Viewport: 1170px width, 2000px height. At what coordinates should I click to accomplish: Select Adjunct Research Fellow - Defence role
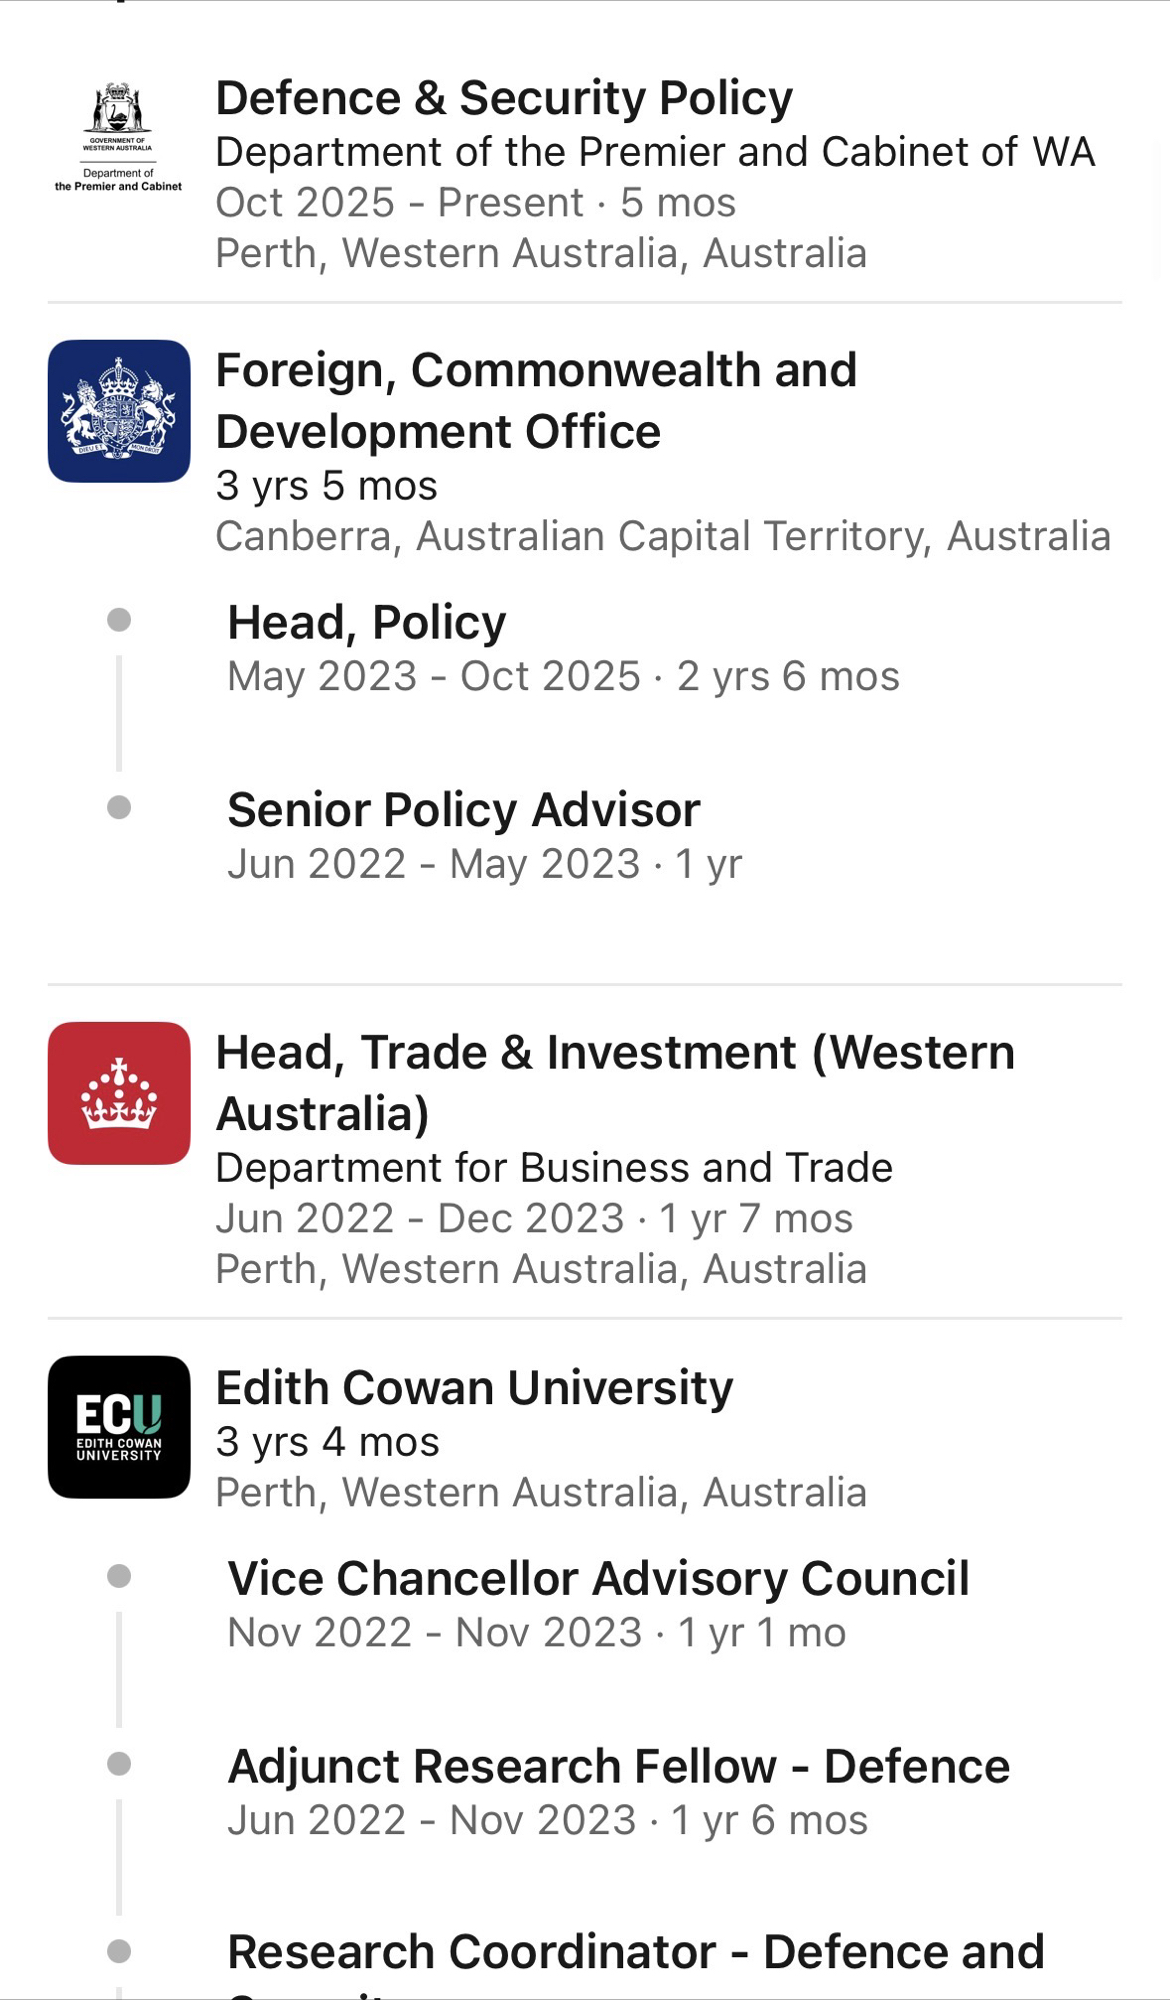pos(618,1766)
